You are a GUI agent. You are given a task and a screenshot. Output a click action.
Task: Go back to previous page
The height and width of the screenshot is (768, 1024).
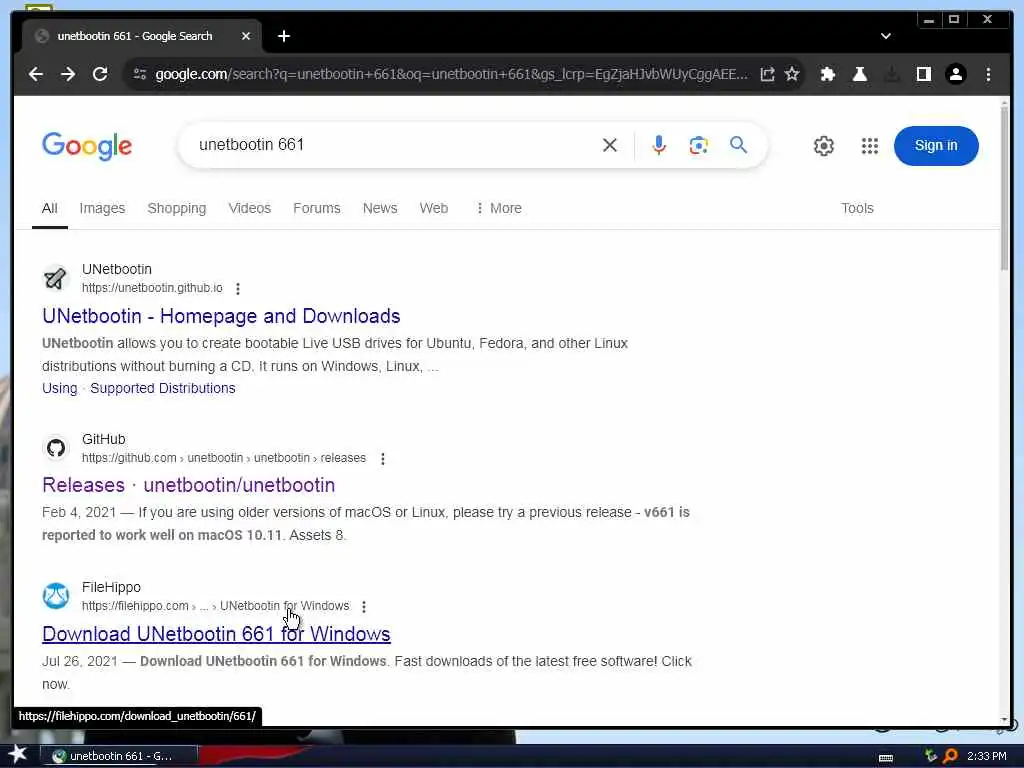(x=36, y=74)
